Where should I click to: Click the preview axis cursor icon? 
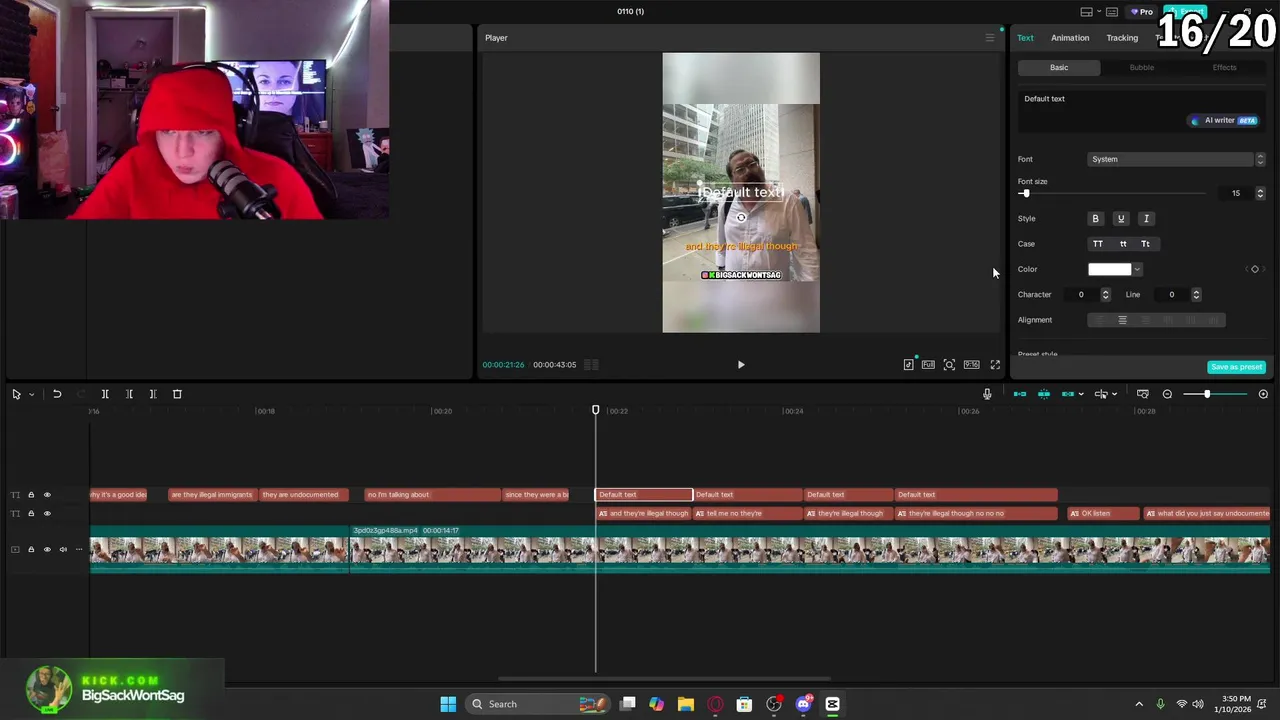1101,394
